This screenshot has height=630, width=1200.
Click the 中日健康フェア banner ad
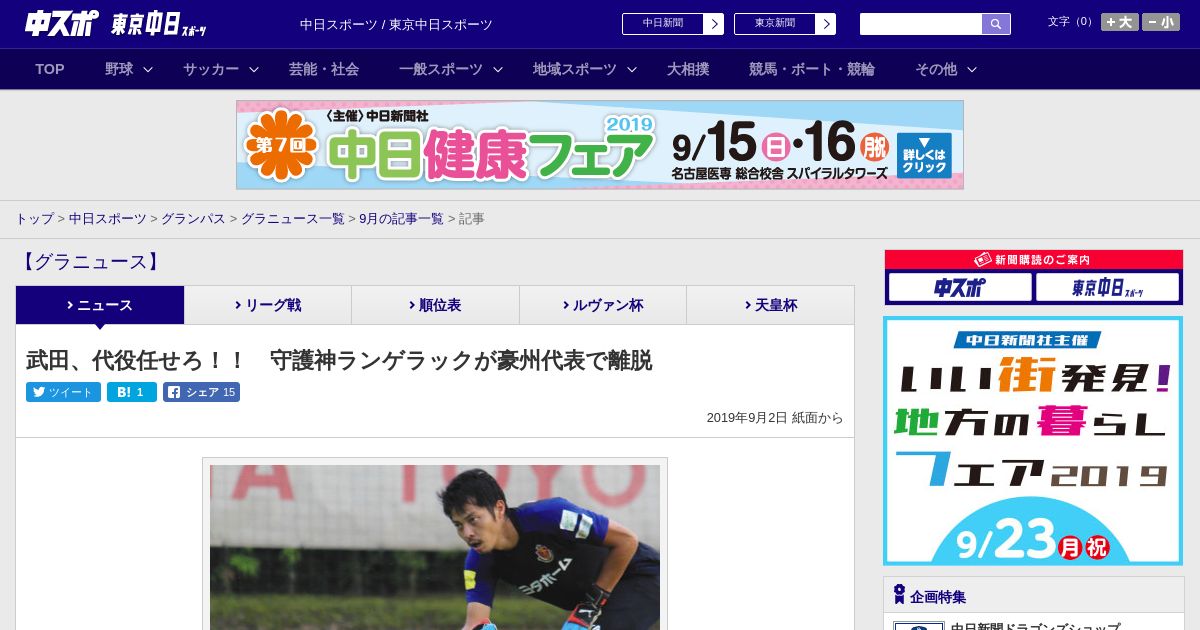point(600,145)
